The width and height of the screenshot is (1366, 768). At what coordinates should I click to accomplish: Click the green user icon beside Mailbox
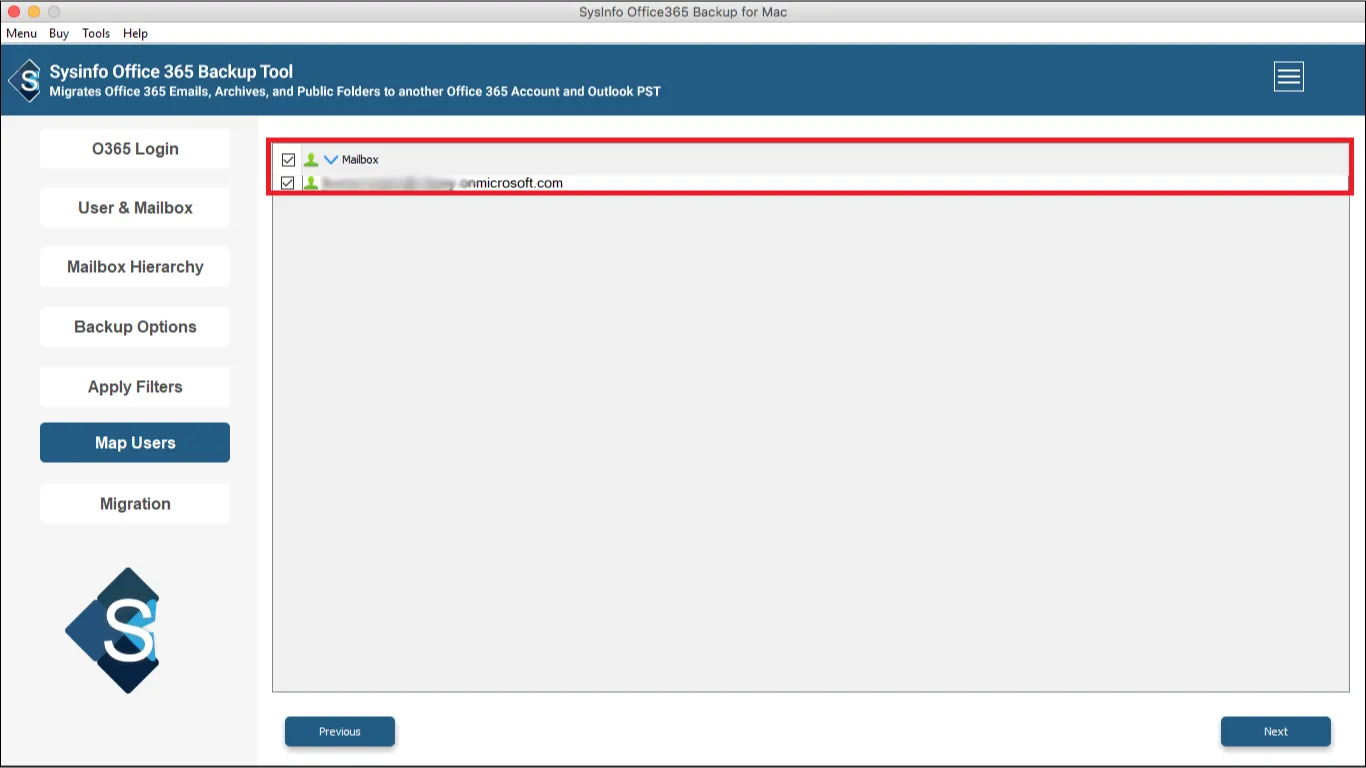point(311,160)
